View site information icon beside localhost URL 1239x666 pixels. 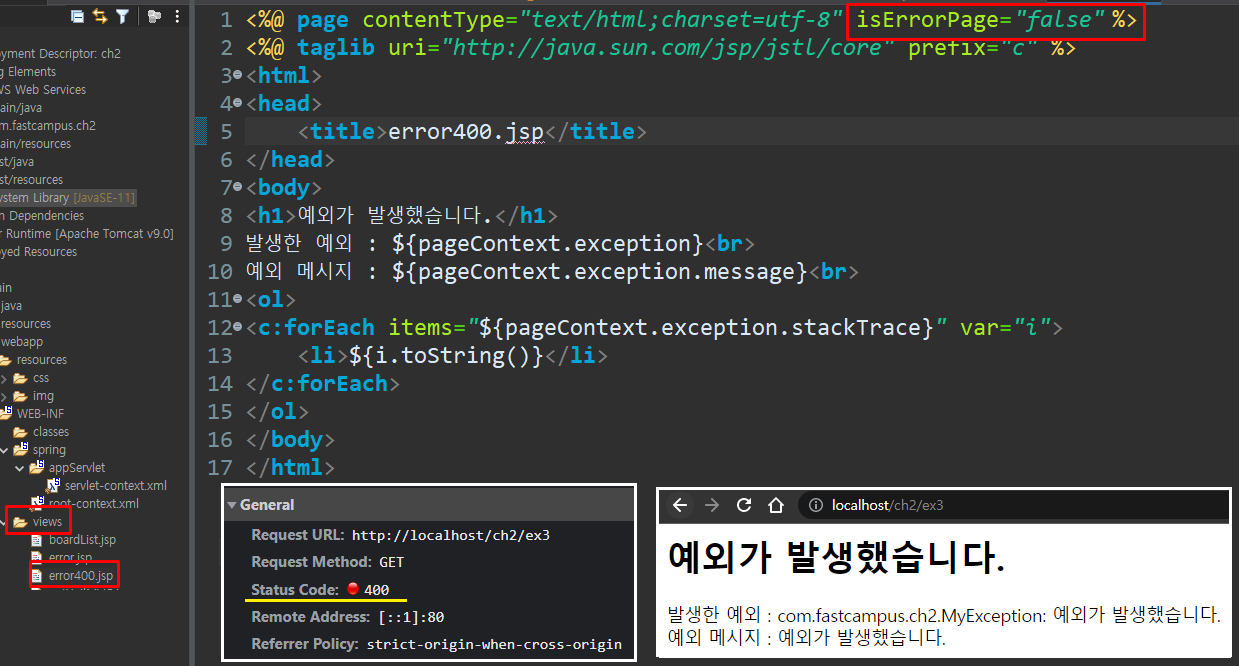tap(816, 505)
